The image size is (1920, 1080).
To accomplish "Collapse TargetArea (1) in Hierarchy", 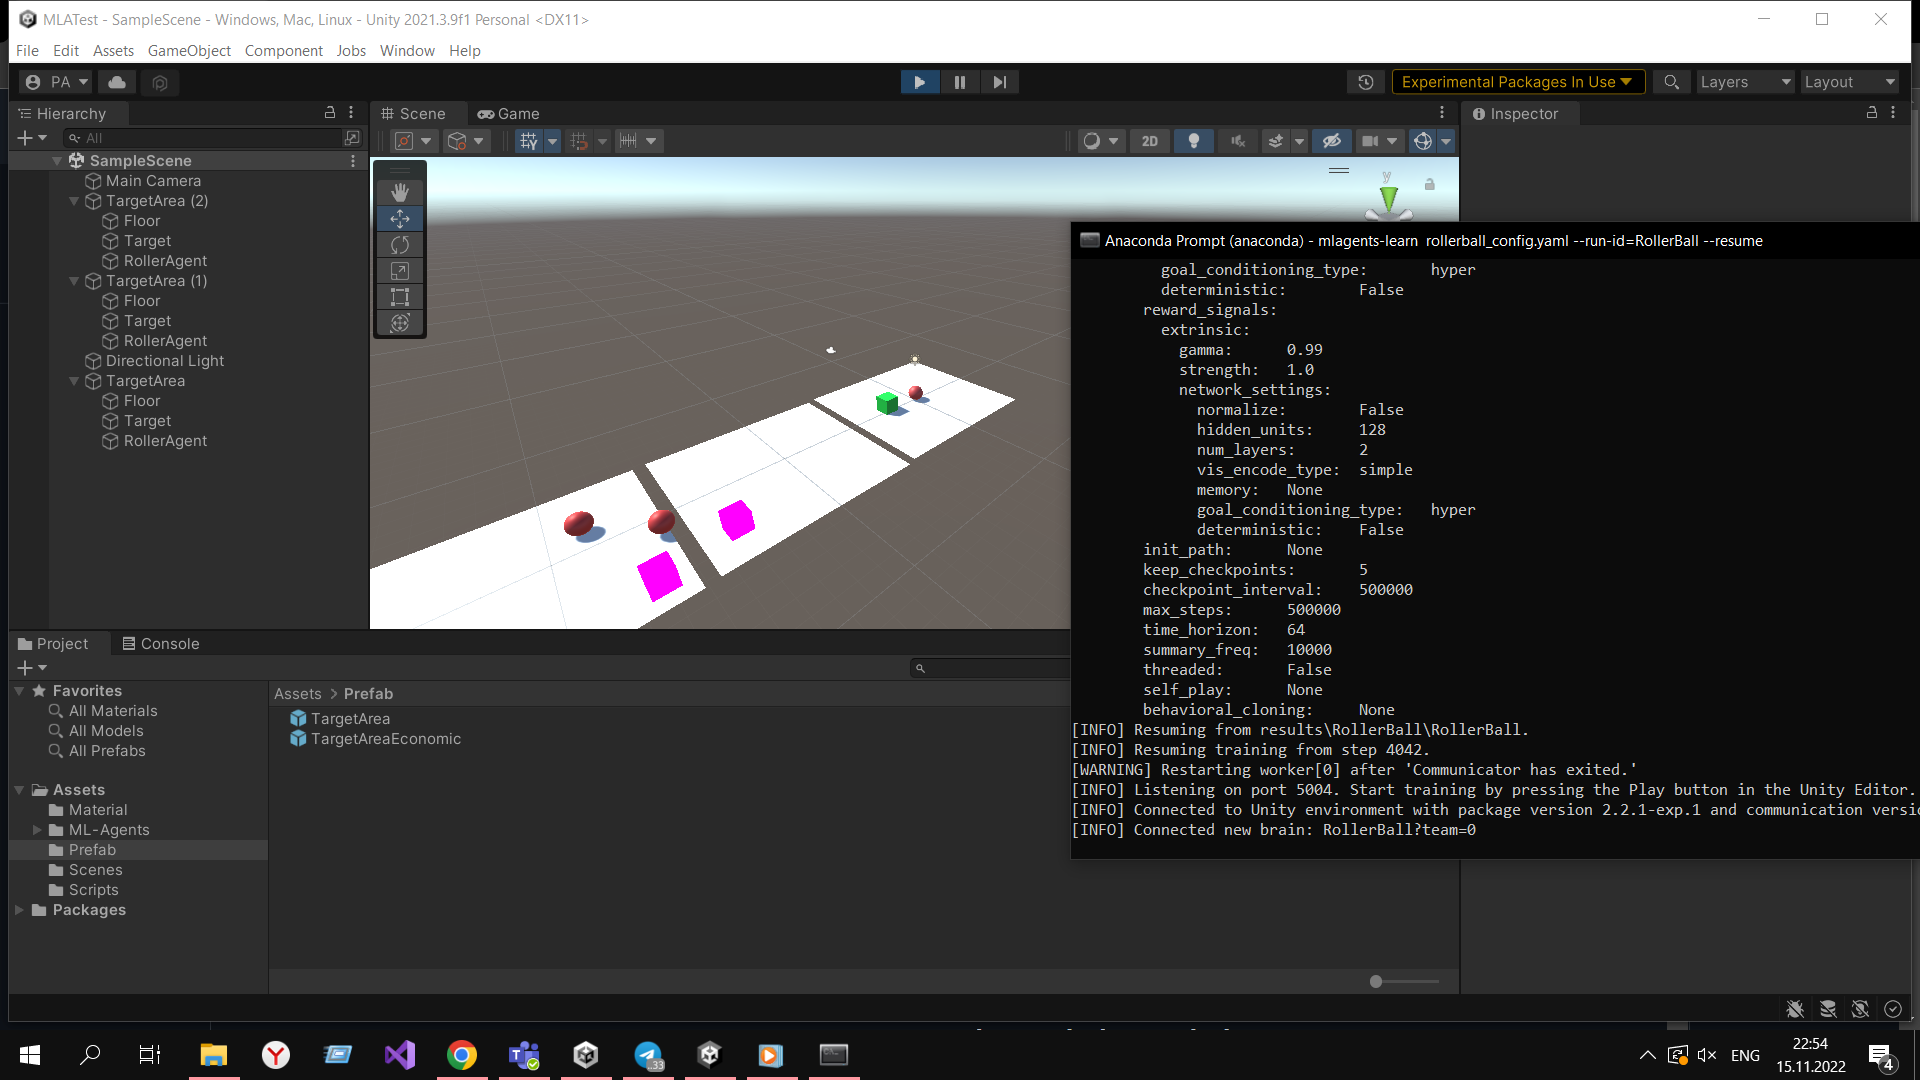I will click(x=74, y=281).
